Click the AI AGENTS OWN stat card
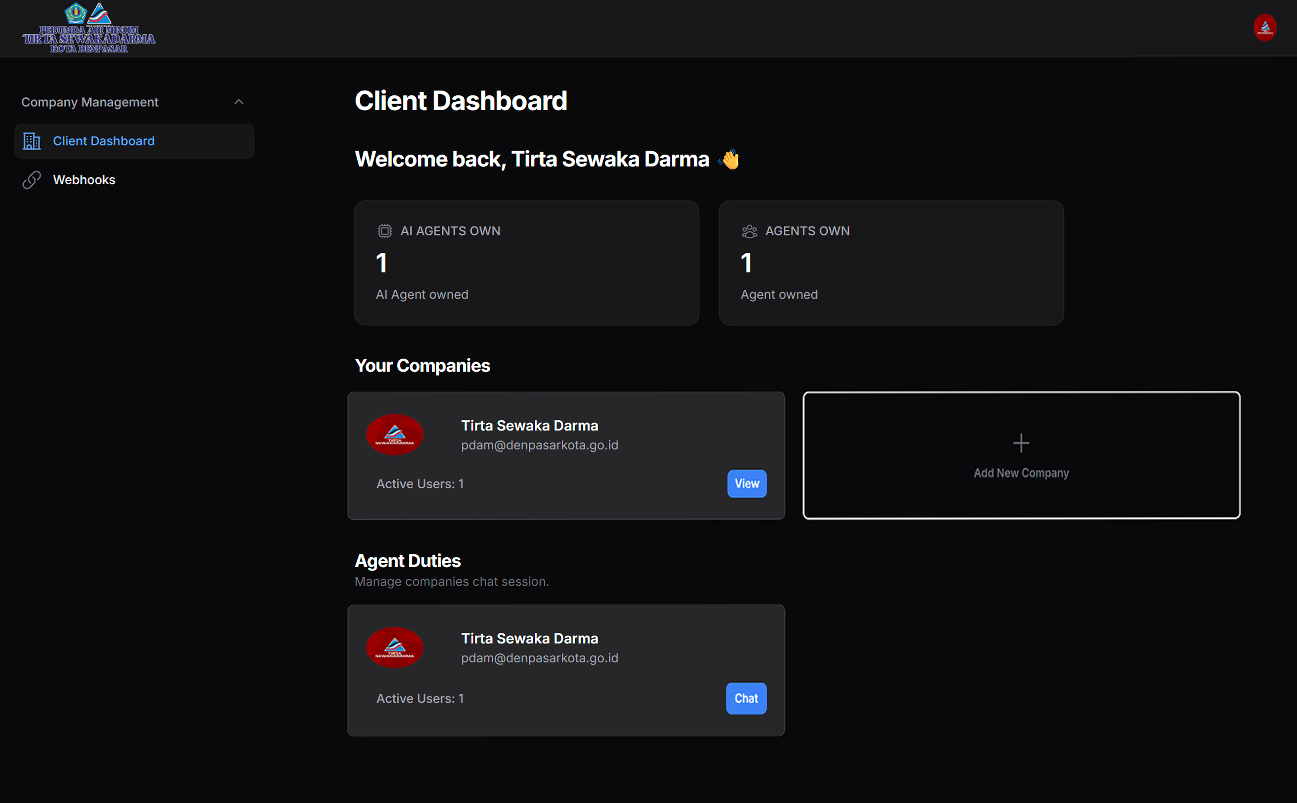This screenshot has height=803, width=1297. (x=526, y=262)
